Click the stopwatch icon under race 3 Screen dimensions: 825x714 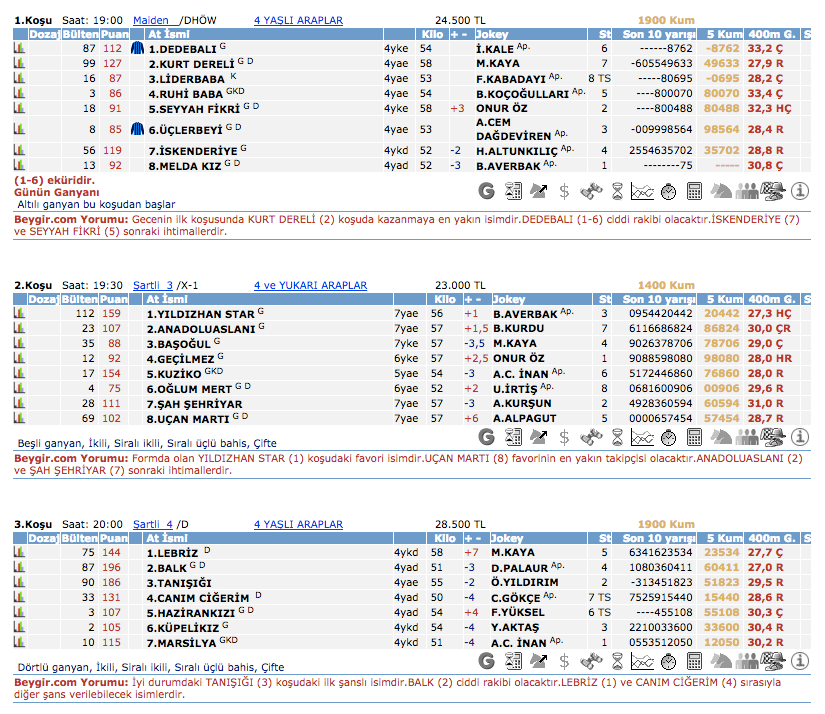coord(670,660)
